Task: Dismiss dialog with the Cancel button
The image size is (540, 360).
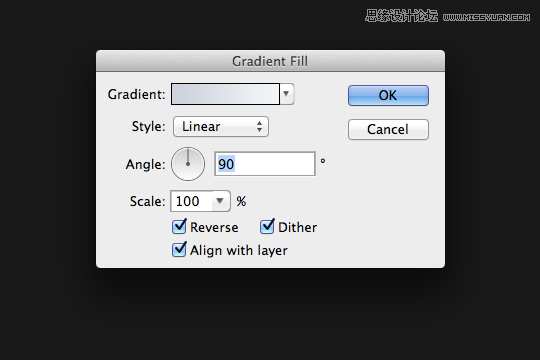Action: (x=388, y=130)
